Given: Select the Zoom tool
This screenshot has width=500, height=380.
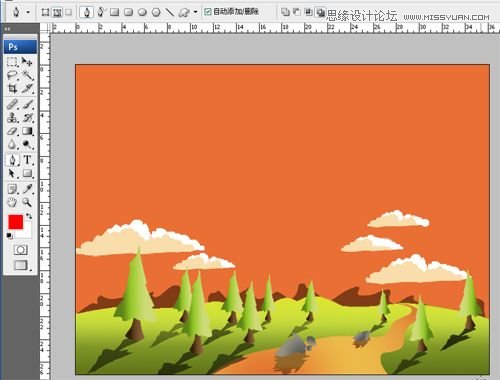Looking at the screenshot, I should click(27, 202).
